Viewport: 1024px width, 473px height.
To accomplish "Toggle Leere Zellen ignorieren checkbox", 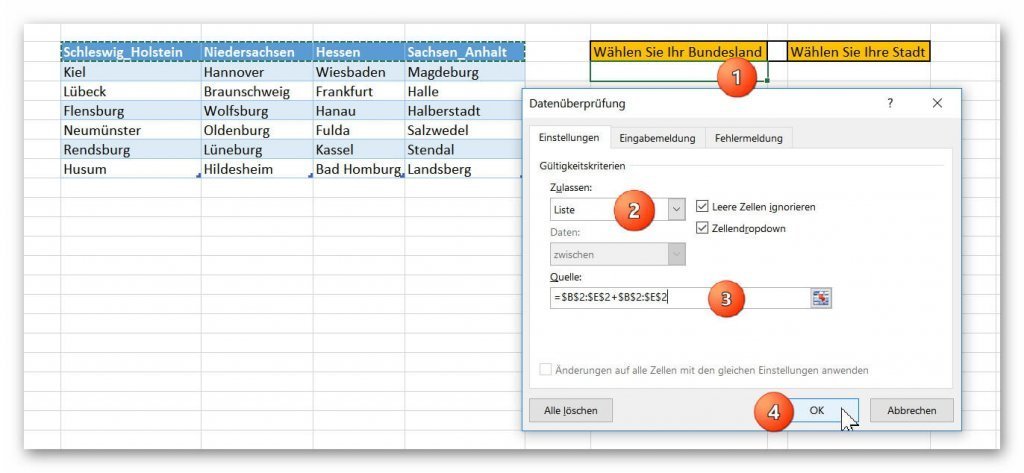I will coord(702,206).
